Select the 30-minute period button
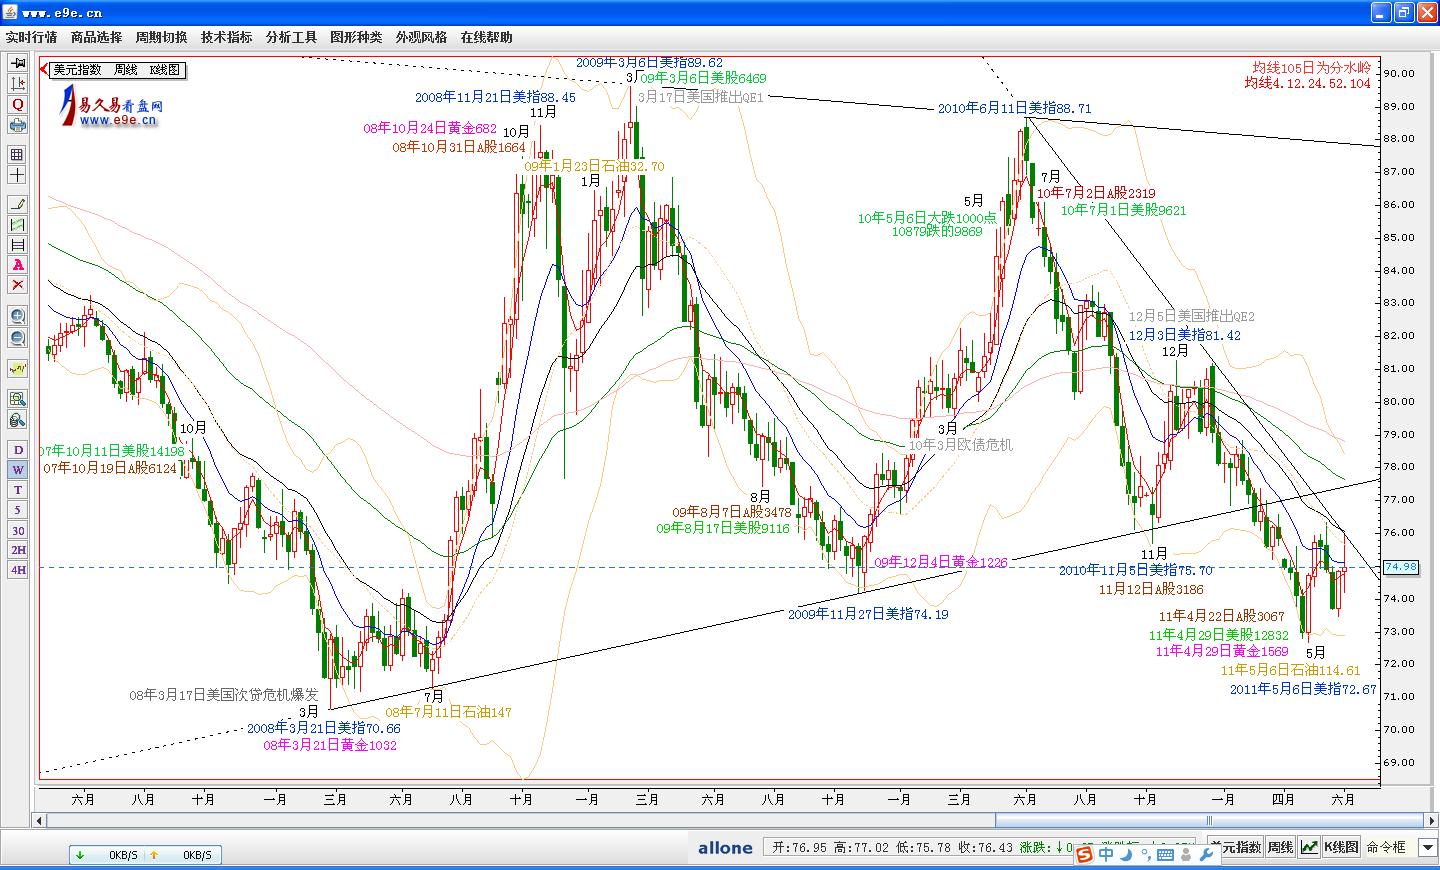This screenshot has width=1440, height=870. click(17, 530)
